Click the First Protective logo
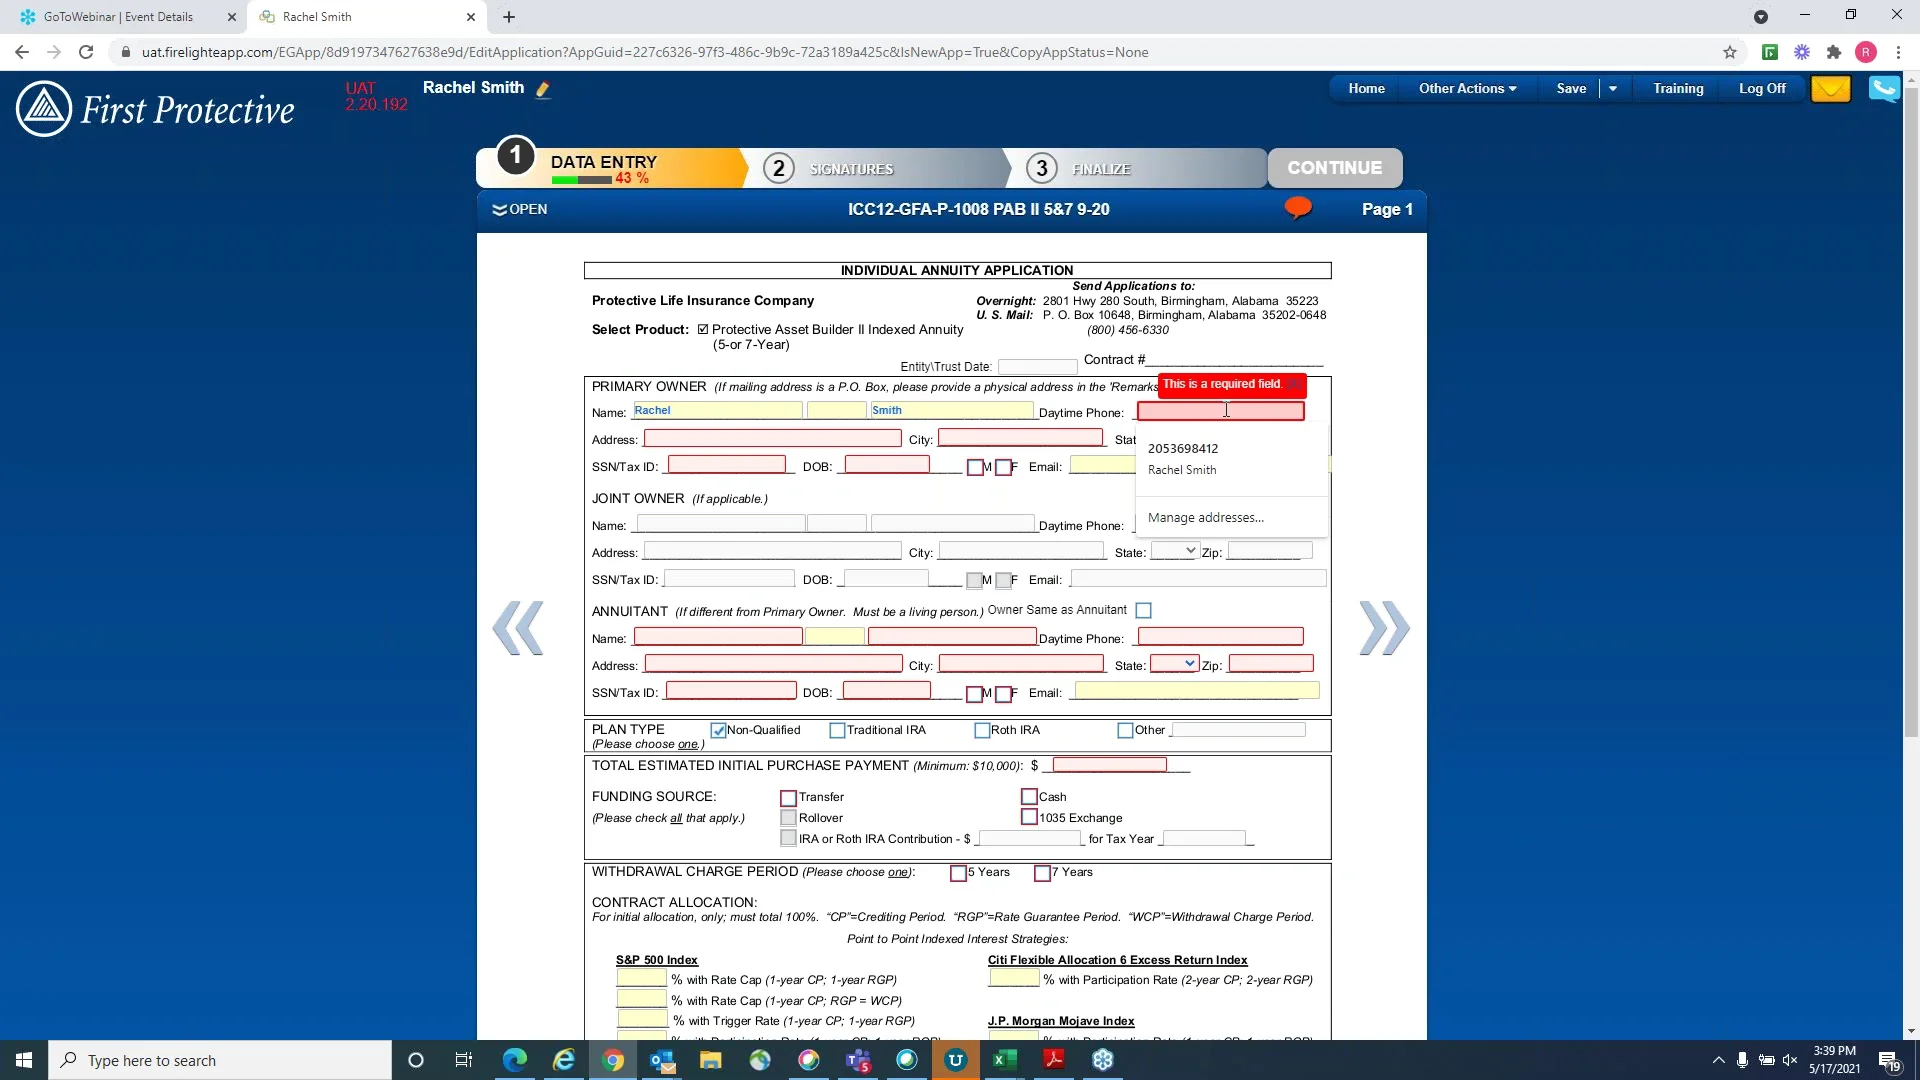The image size is (1920, 1080). [155, 108]
